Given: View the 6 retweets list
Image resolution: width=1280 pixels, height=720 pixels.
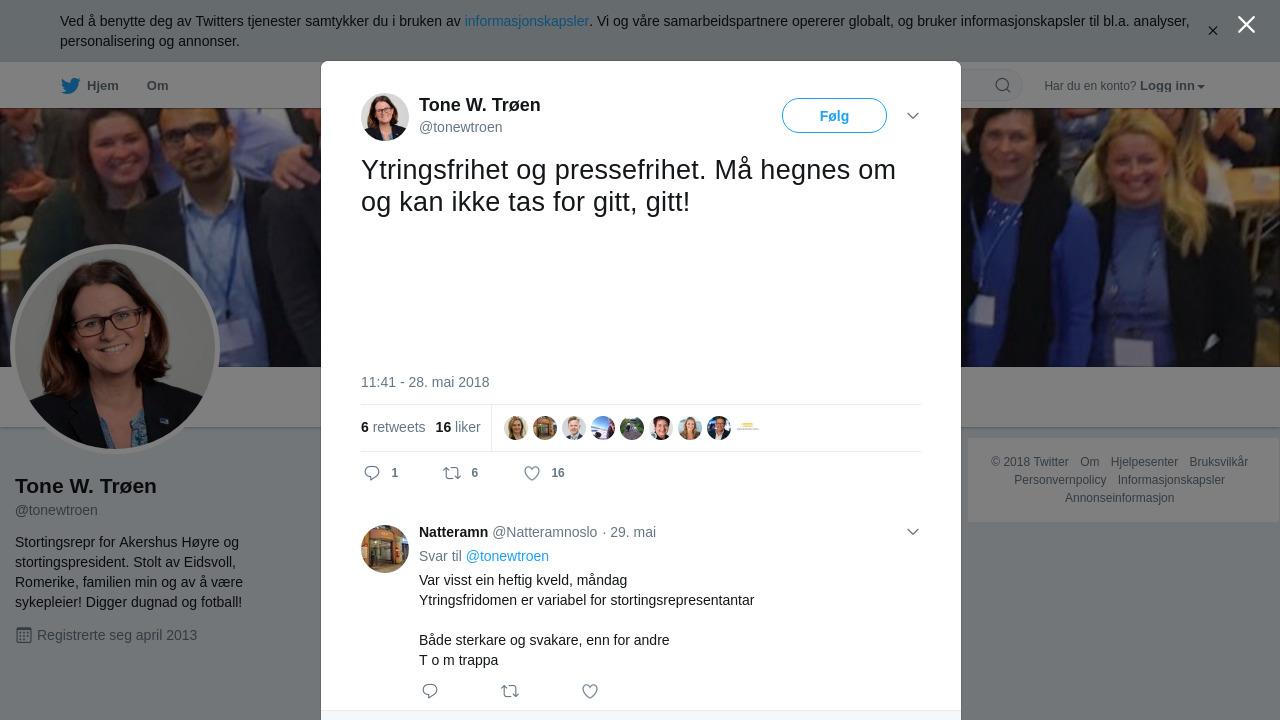Looking at the screenshot, I should [x=393, y=427].
